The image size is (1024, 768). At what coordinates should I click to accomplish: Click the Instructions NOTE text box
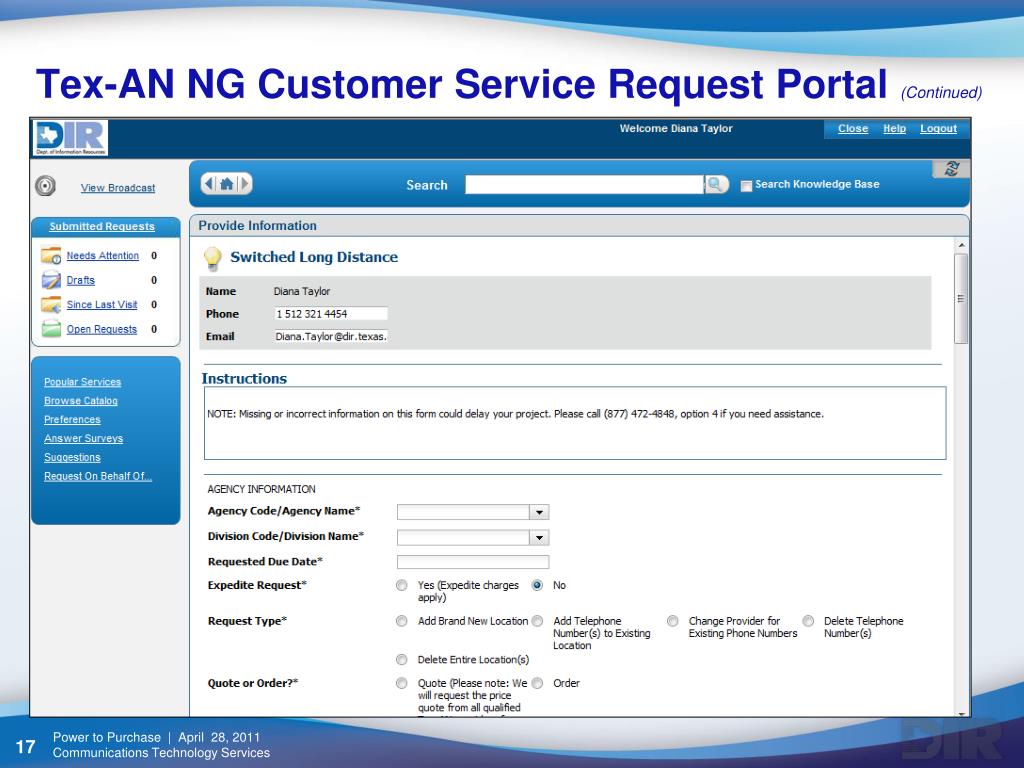point(575,423)
